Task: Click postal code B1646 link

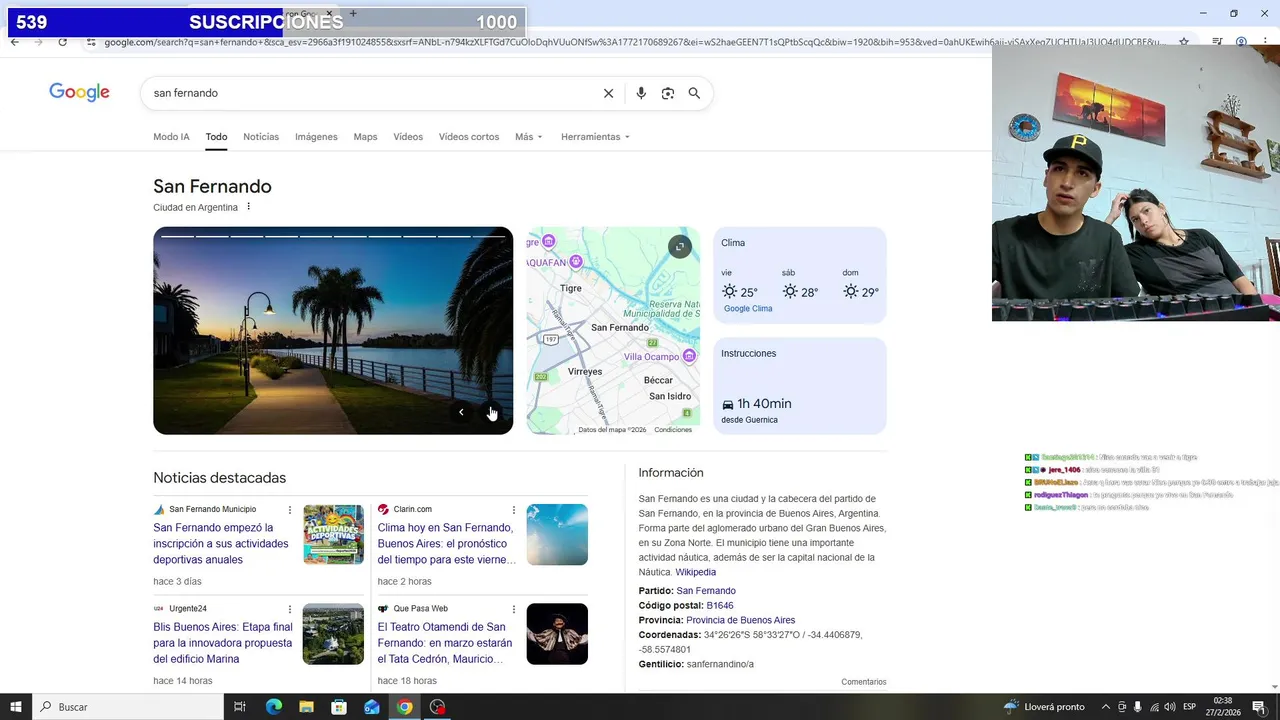Action: click(x=720, y=606)
